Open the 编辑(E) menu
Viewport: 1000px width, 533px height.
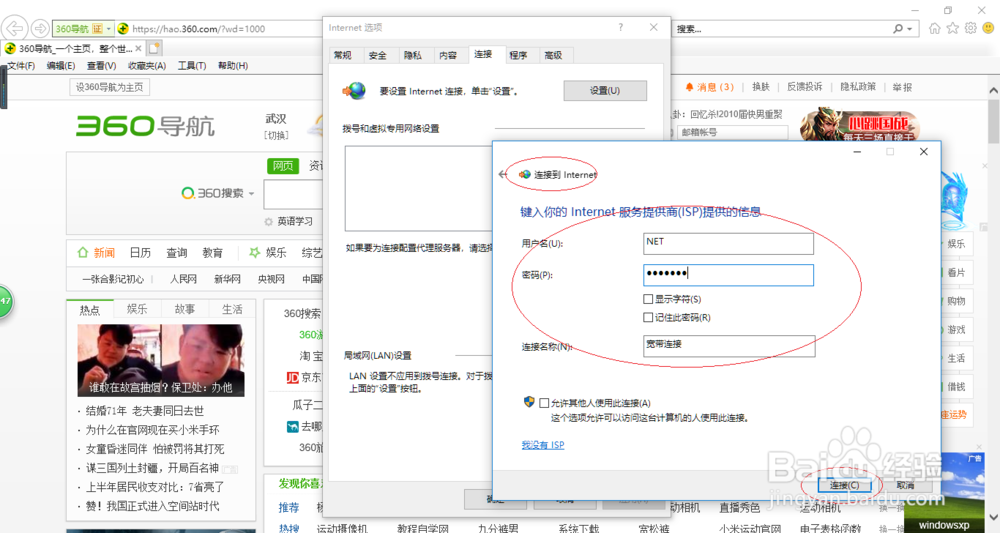coord(61,66)
